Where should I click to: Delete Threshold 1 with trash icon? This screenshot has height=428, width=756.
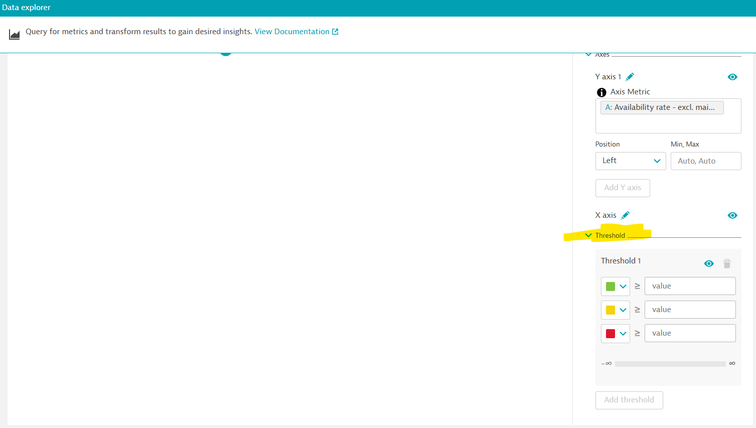[727, 264]
